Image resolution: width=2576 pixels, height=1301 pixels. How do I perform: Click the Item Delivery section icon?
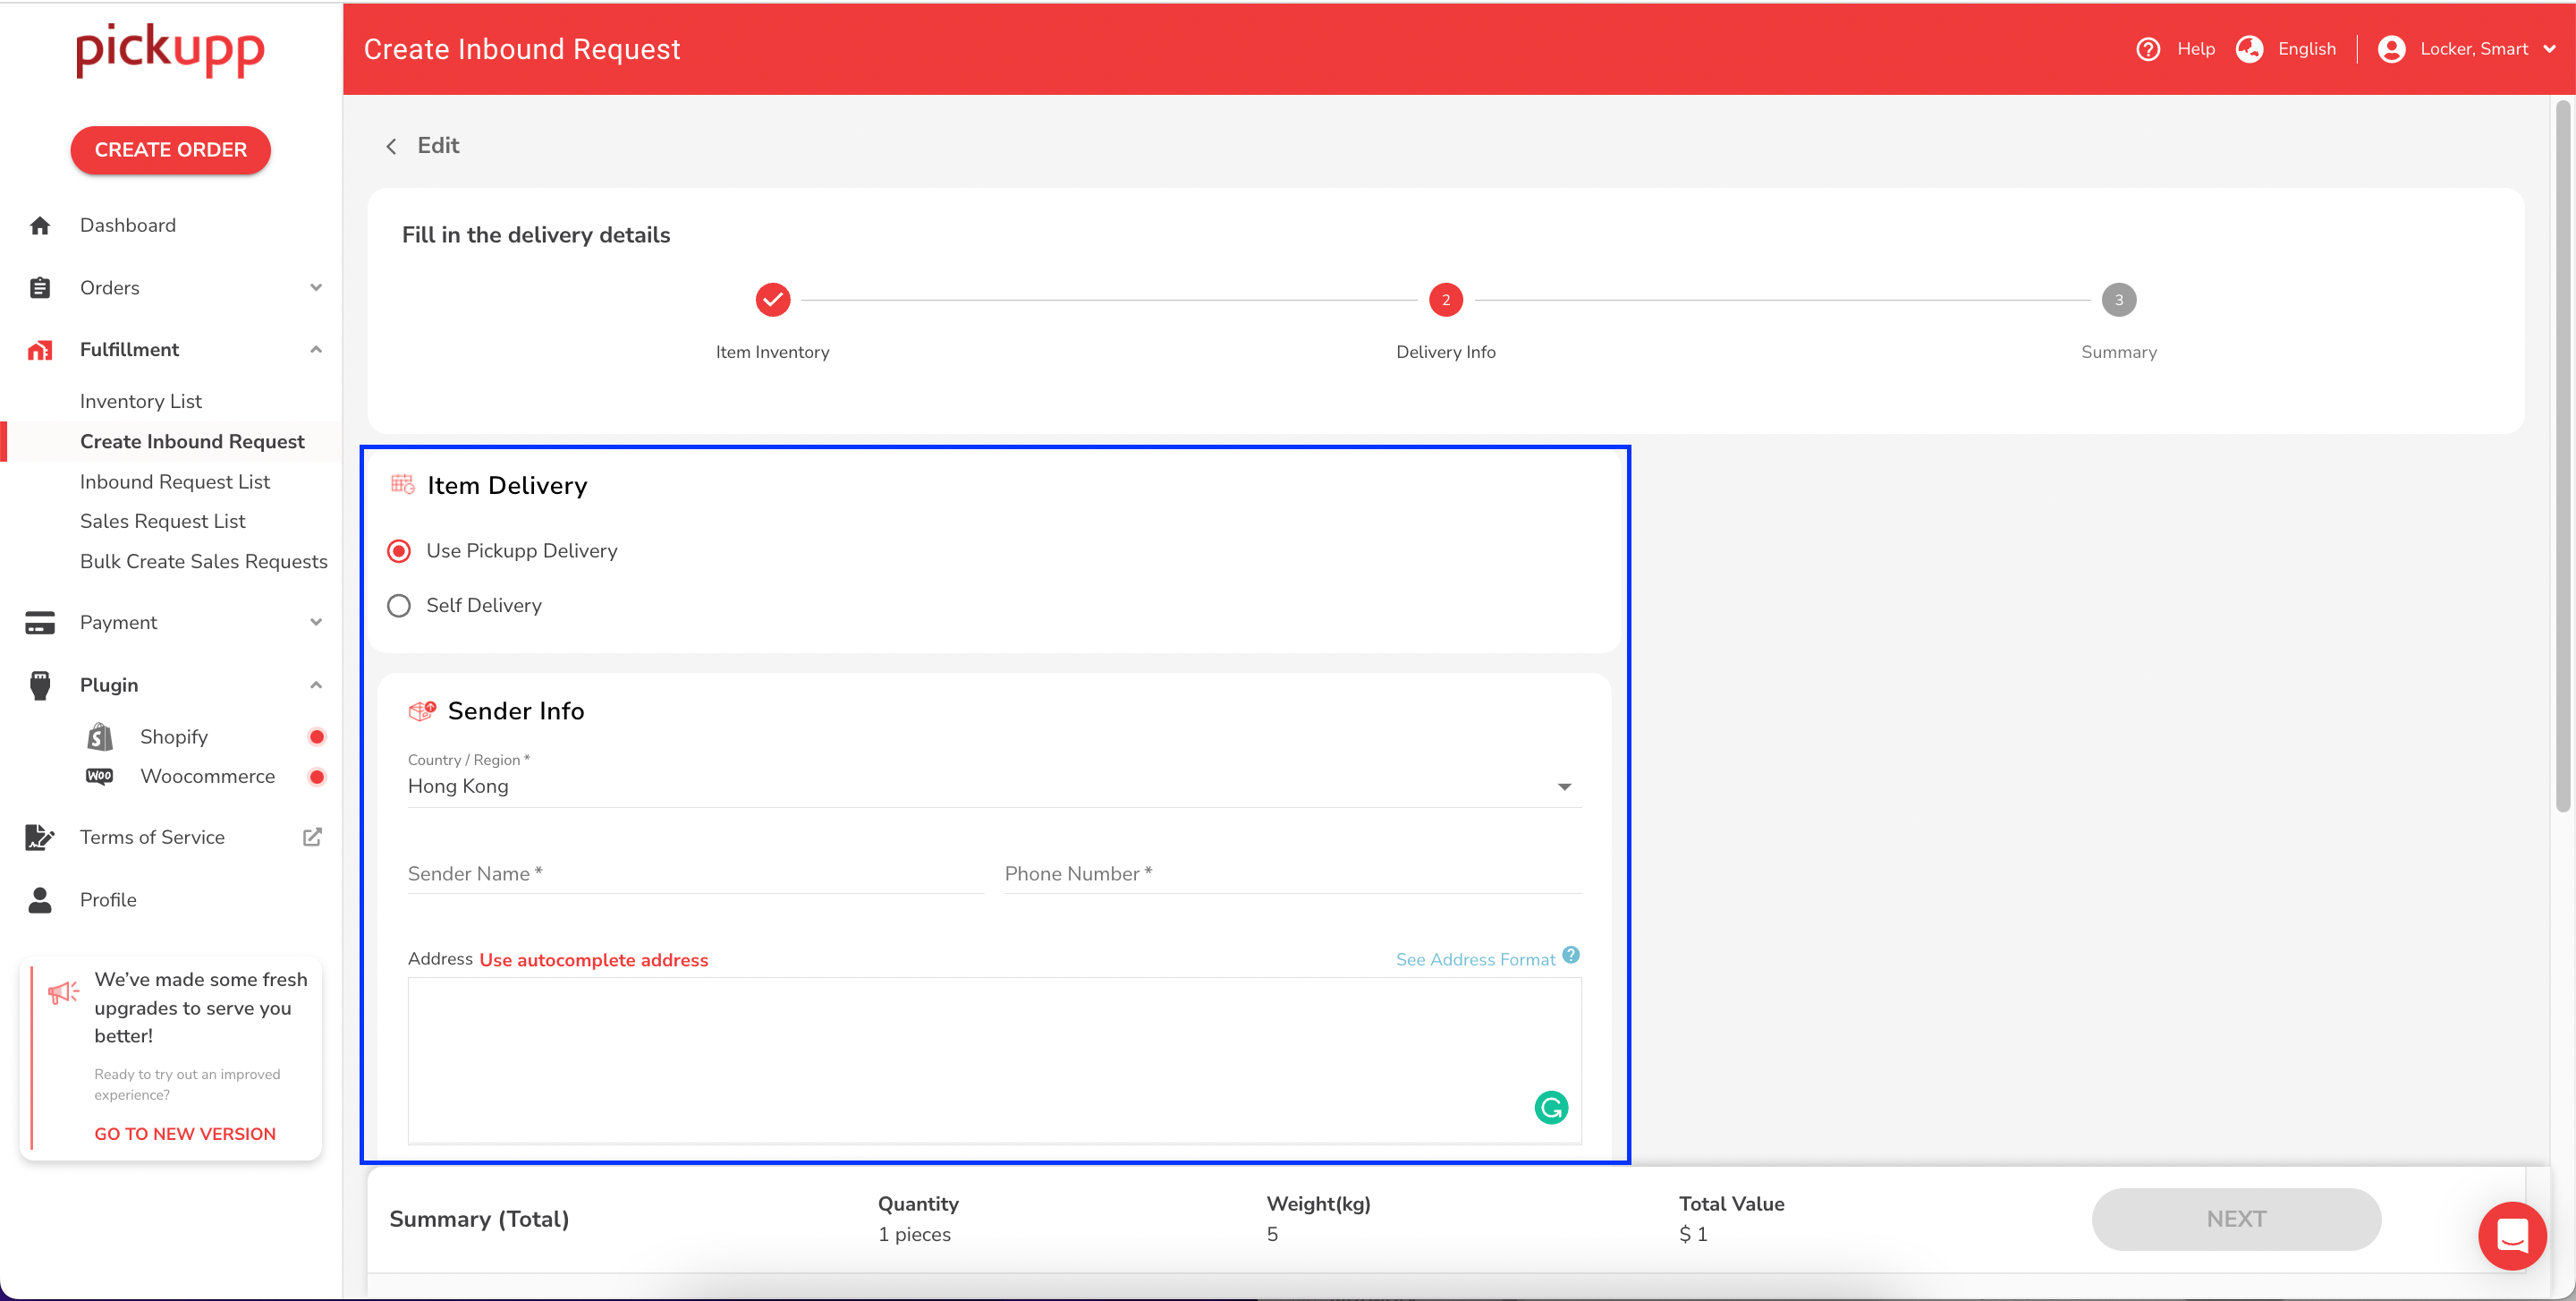point(403,485)
